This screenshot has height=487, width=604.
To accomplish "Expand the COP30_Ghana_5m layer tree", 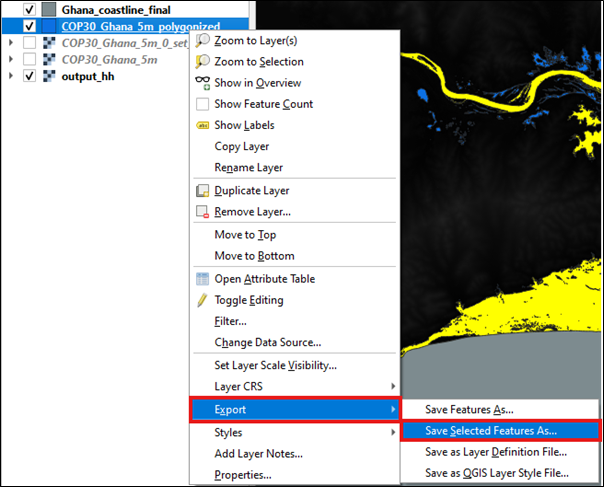I will (x=11, y=59).
